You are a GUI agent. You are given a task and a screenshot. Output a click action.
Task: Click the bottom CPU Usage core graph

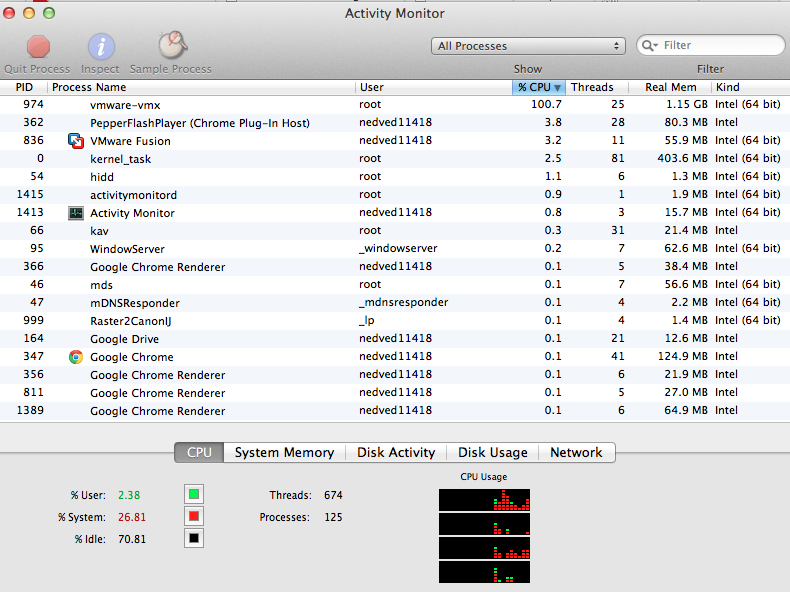click(x=484, y=572)
